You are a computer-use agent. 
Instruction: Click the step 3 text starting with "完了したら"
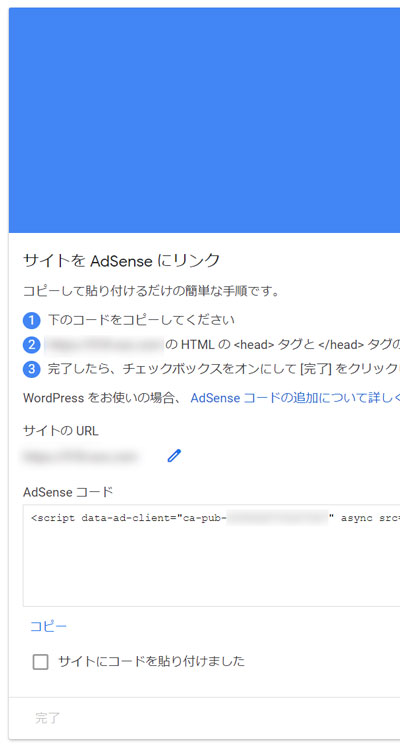click(x=224, y=369)
